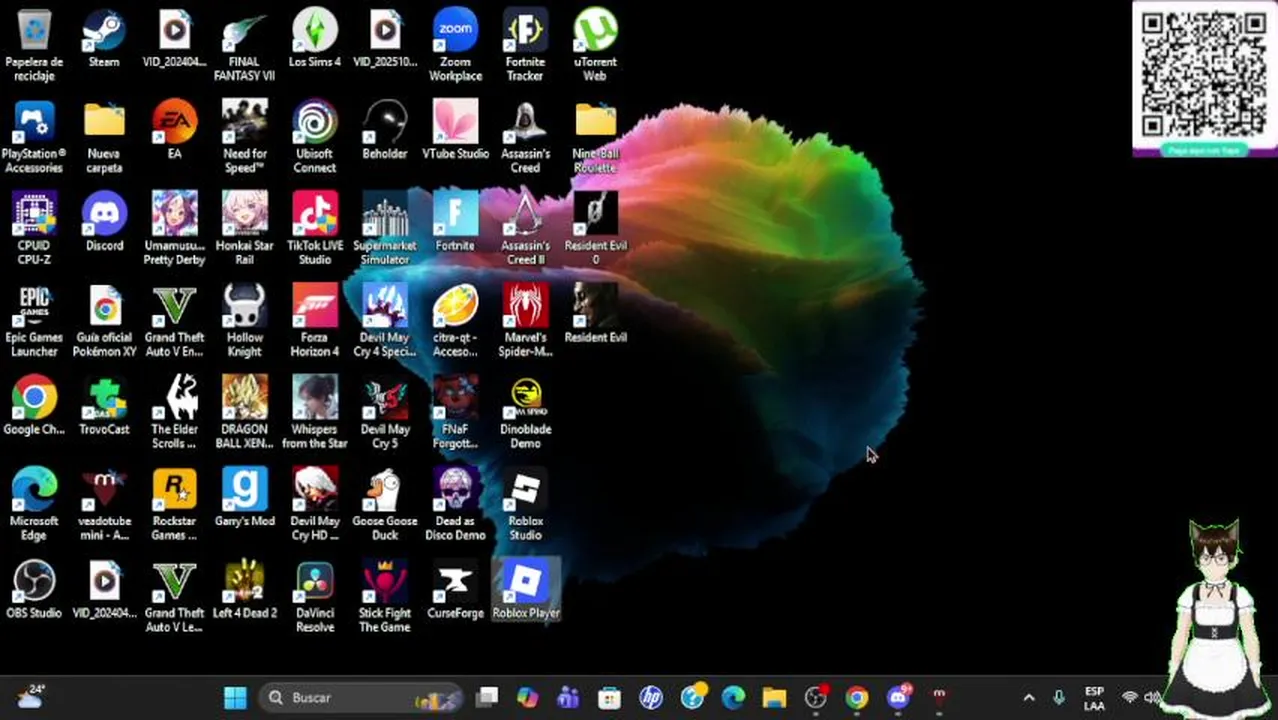Select Dead as Disco Demo icon
The image size is (1278, 720).
pyautogui.click(x=455, y=506)
